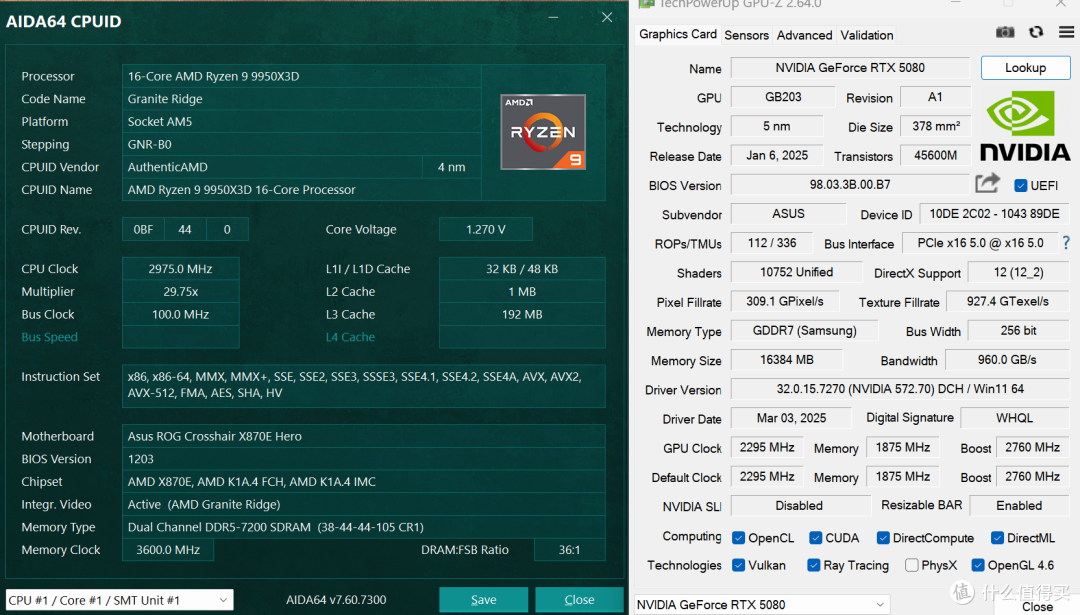Click the GPU name field in GPU-Z
This screenshot has width=1080, height=615.
coord(850,67)
